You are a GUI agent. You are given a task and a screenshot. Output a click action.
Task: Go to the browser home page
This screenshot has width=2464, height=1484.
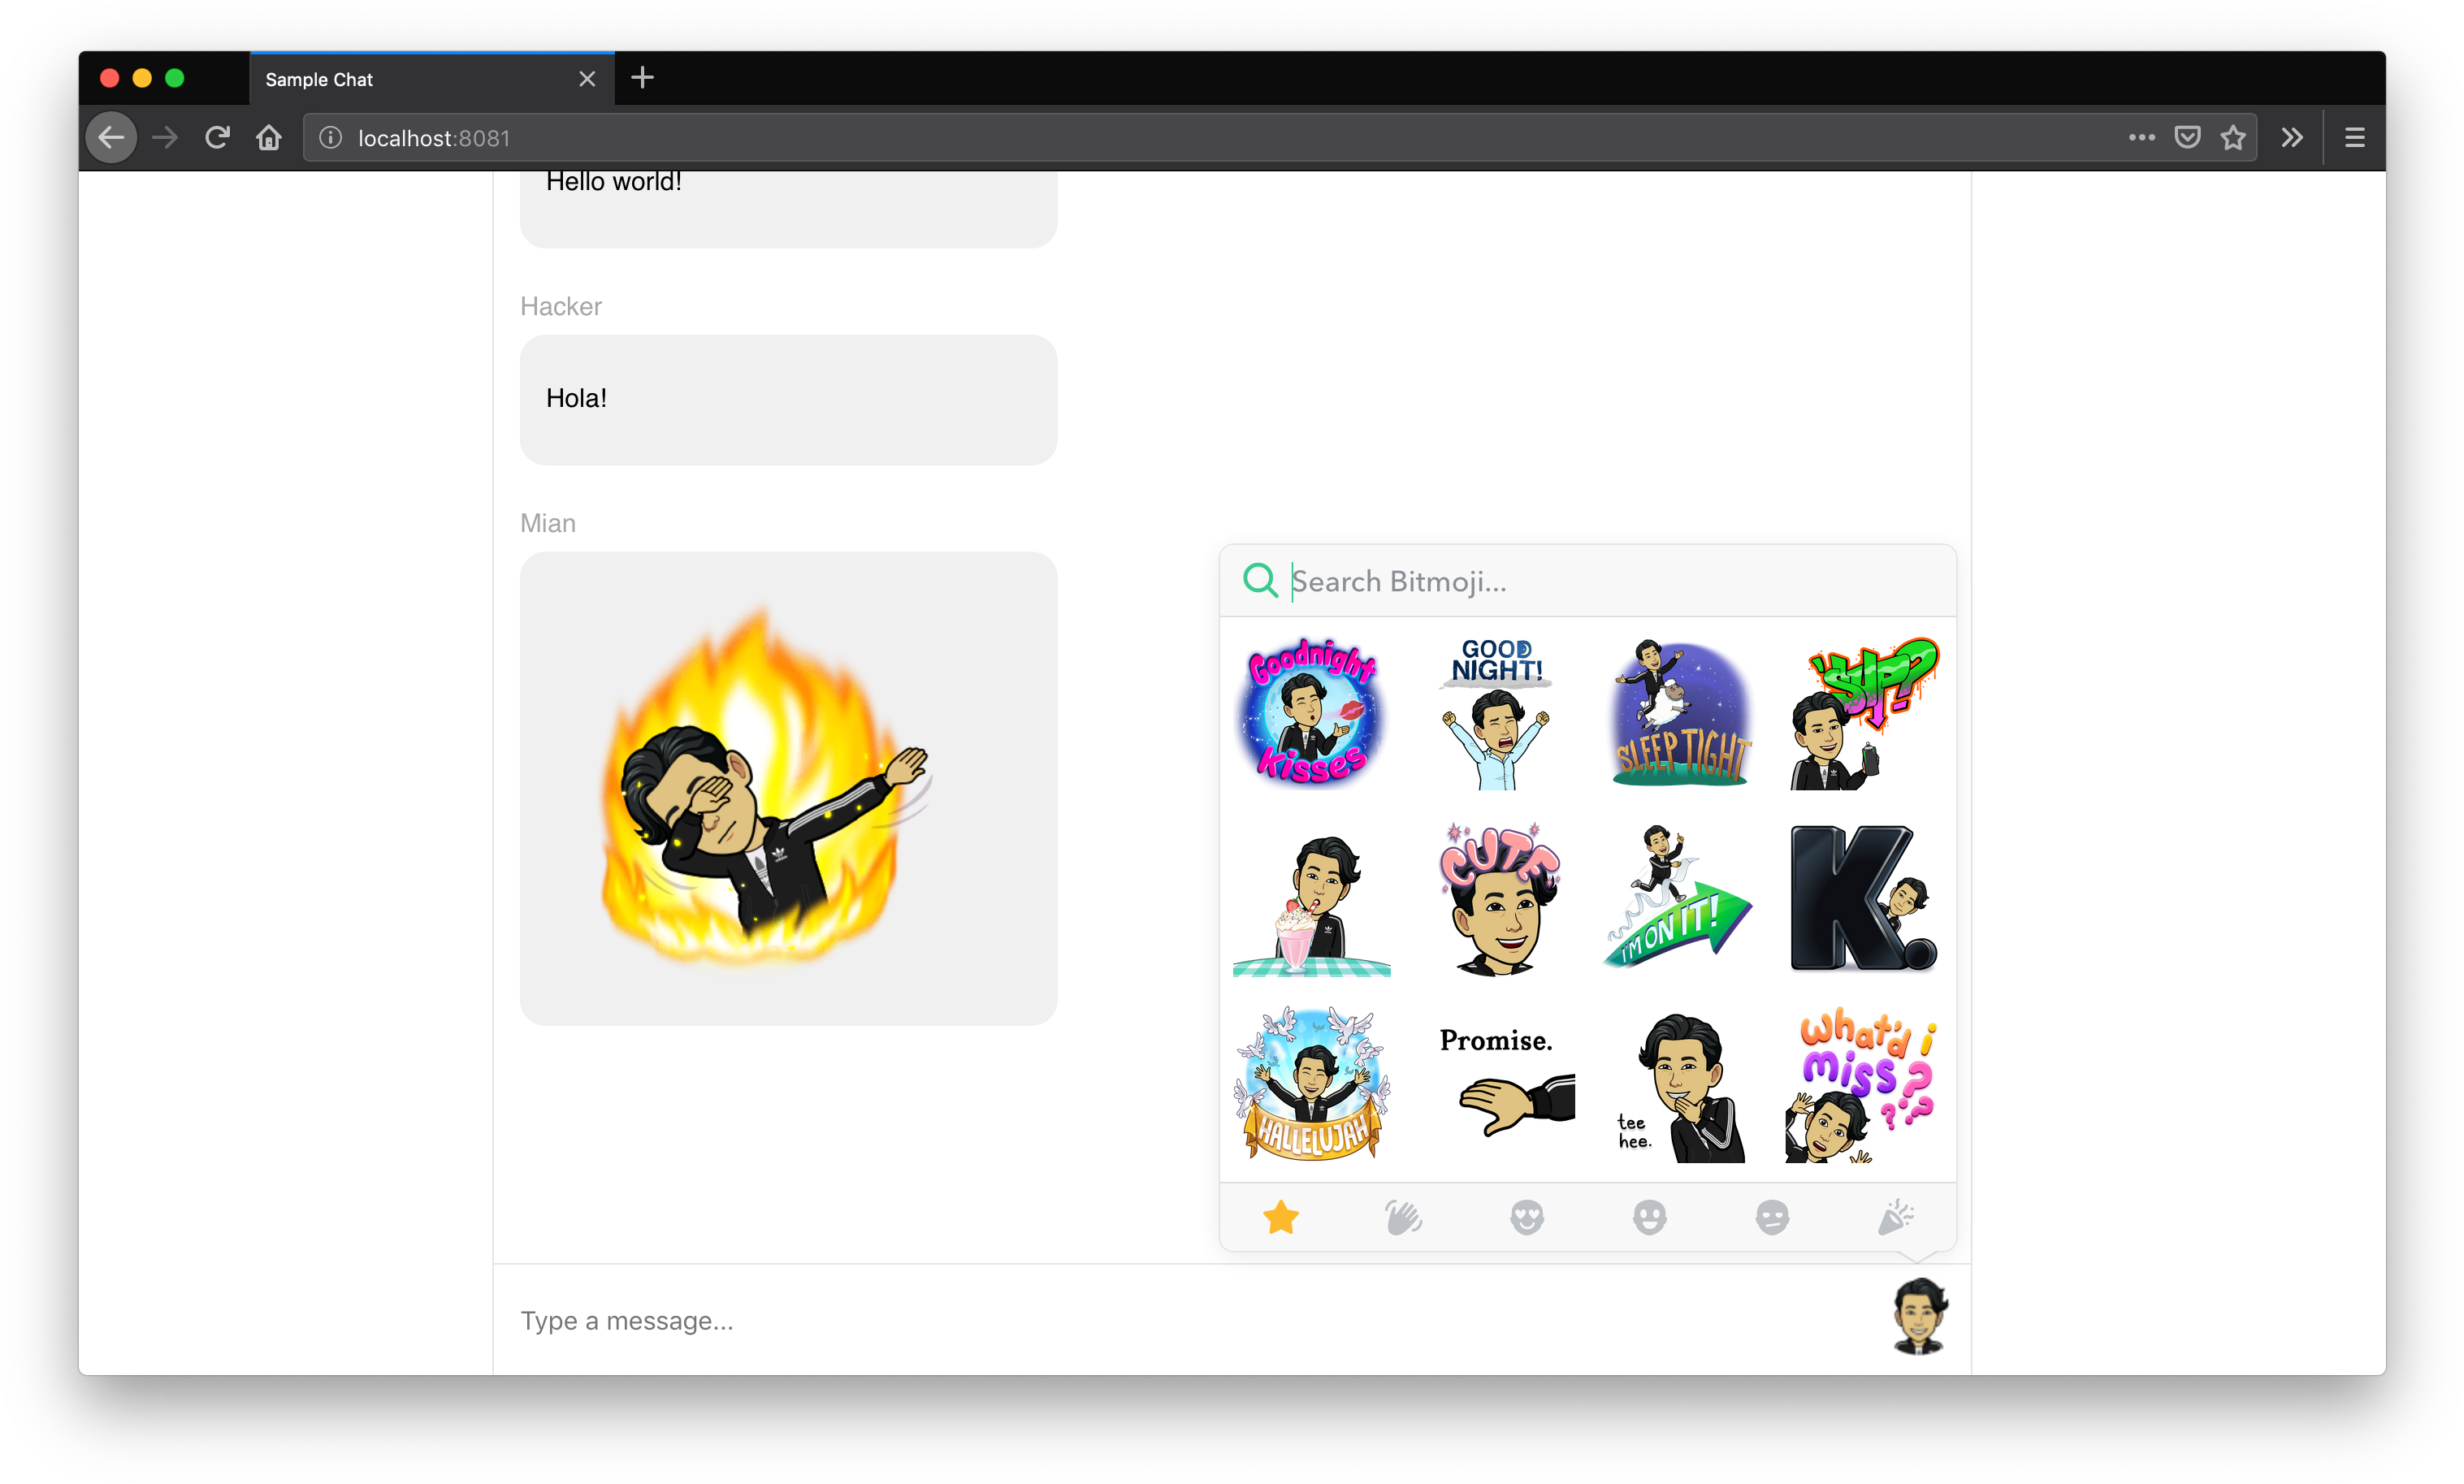(269, 137)
